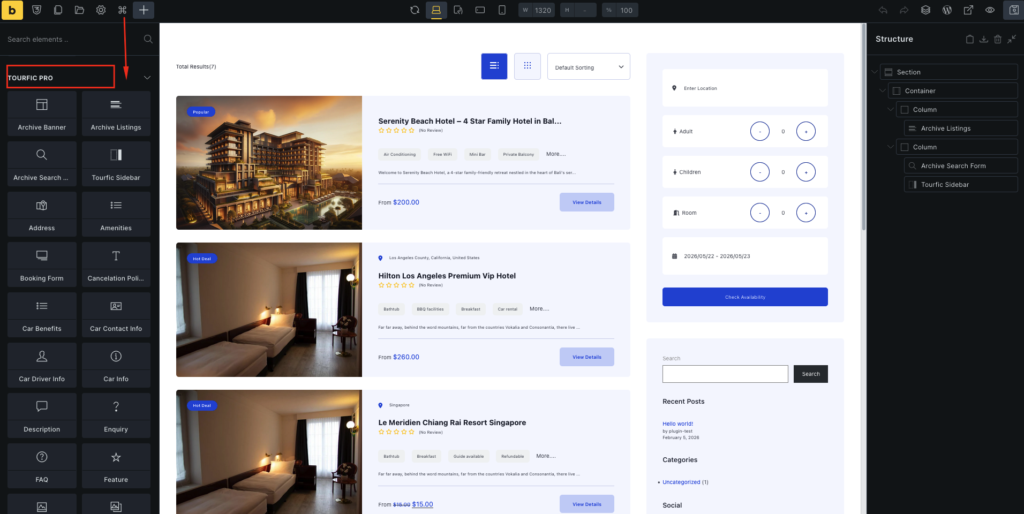This screenshot has height=514, width=1024.
Task: Click the magnifier icon beside element search
Action: [148, 39]
